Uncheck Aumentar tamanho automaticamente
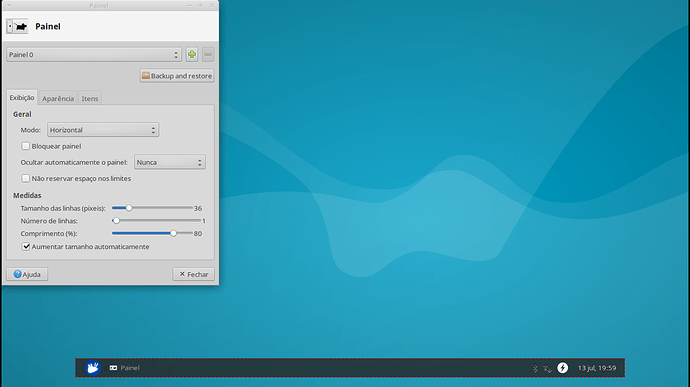 26,247
